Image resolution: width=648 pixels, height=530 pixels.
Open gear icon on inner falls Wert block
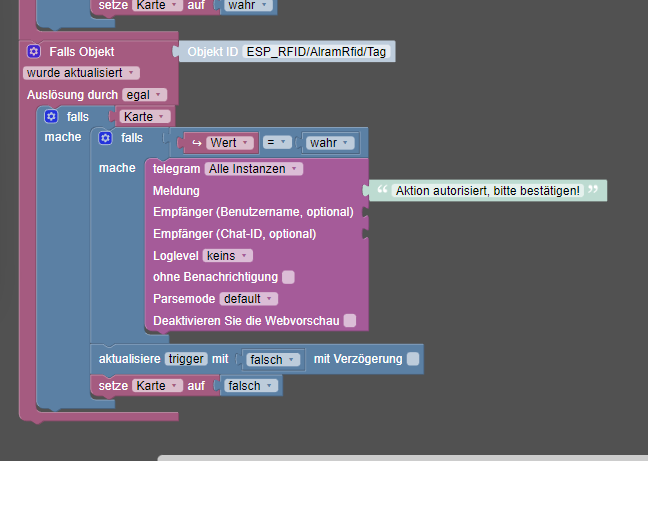(x=105, y=138)
